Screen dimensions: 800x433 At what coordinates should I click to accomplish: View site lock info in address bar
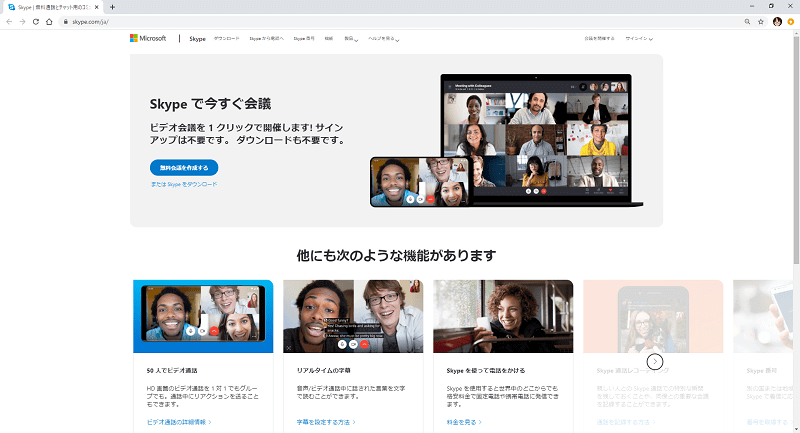(65, 22)
